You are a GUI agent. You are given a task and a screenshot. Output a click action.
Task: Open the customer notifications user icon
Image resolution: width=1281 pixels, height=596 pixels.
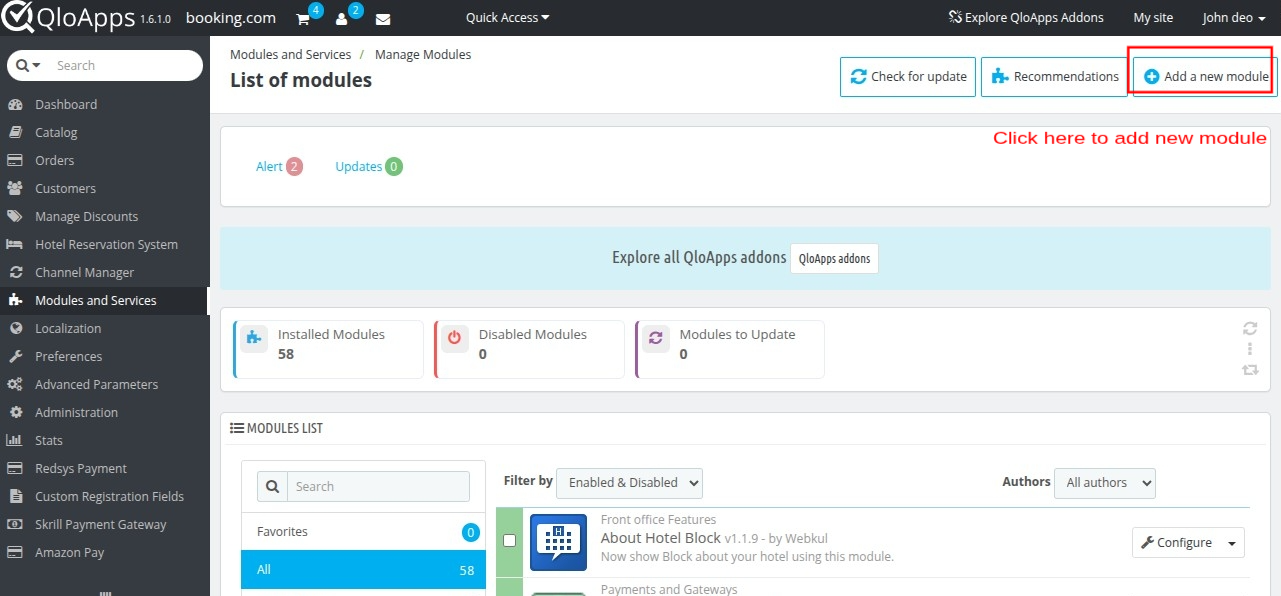tap(342, 19)
